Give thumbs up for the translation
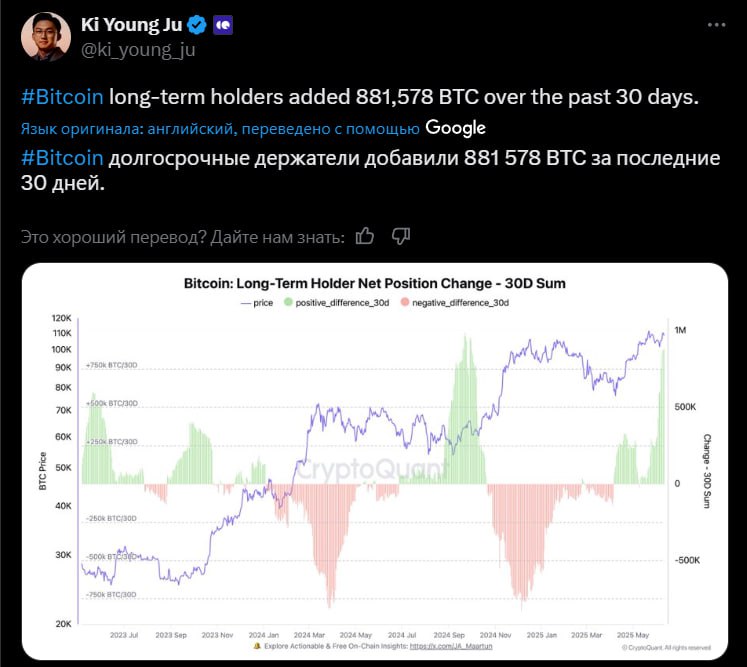 pyautogui.click(x=365, y=236)
